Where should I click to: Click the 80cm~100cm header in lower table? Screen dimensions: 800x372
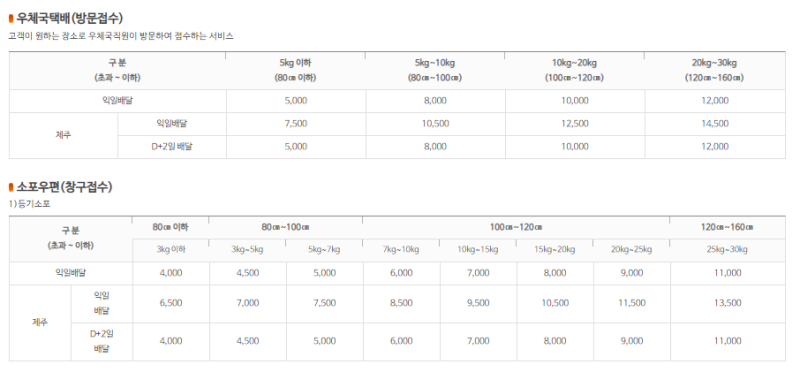(x=286, y=227)
